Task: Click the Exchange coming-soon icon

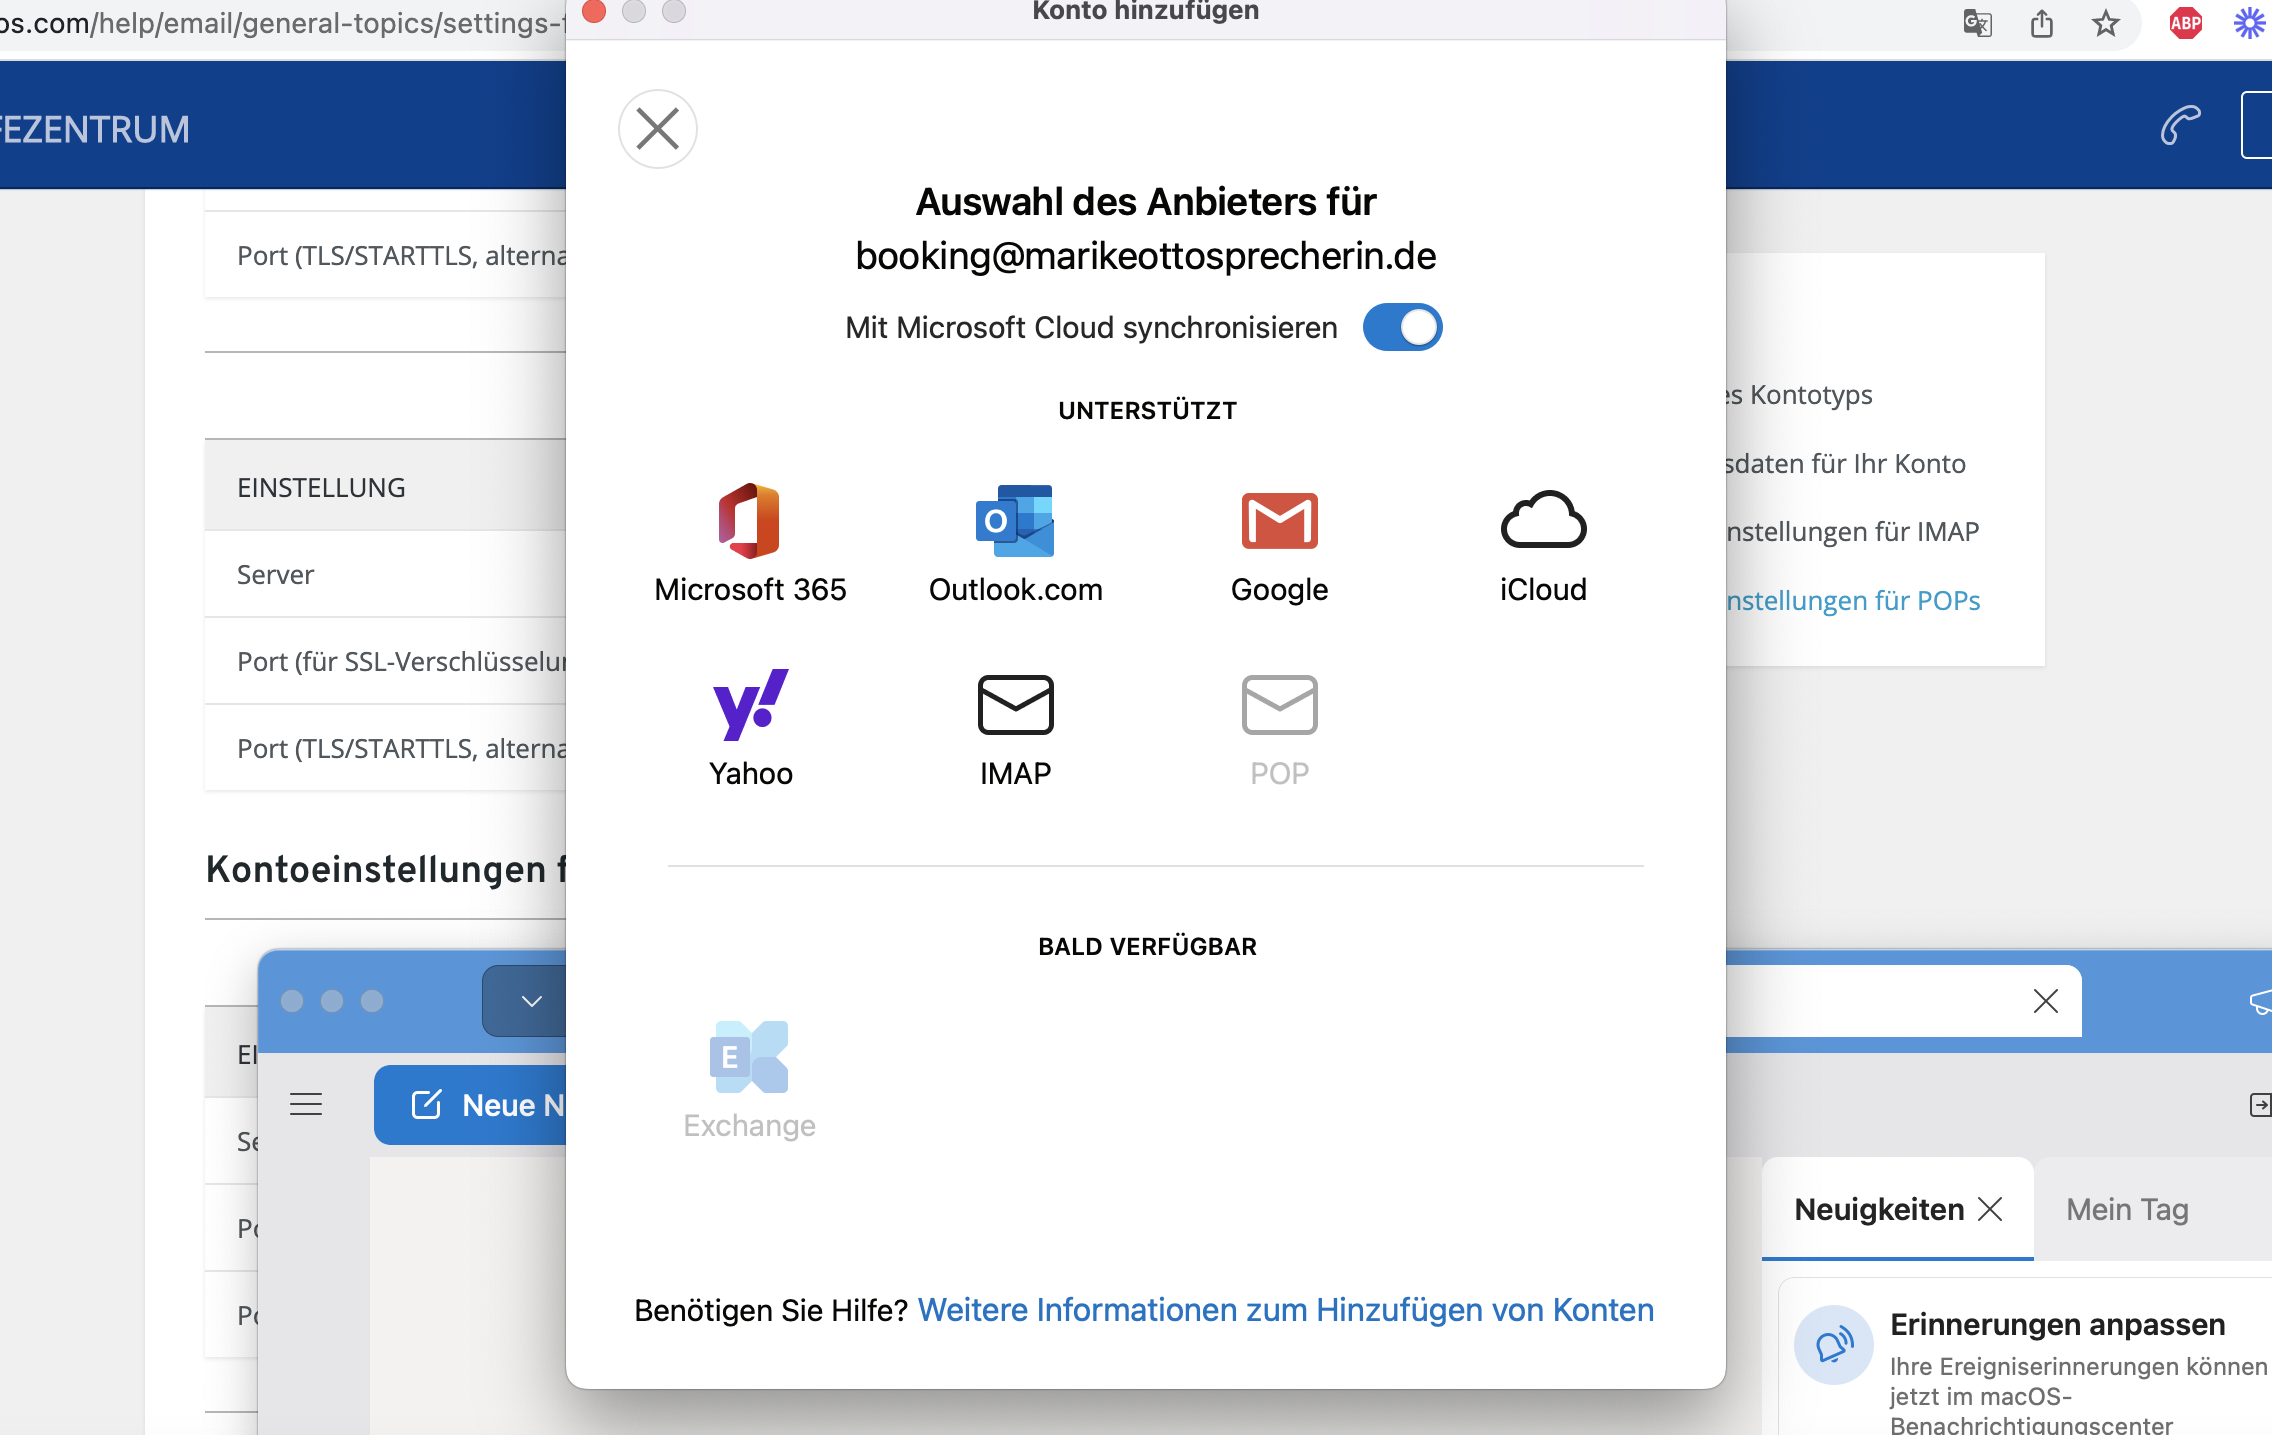Action: tap(749, 1057)
